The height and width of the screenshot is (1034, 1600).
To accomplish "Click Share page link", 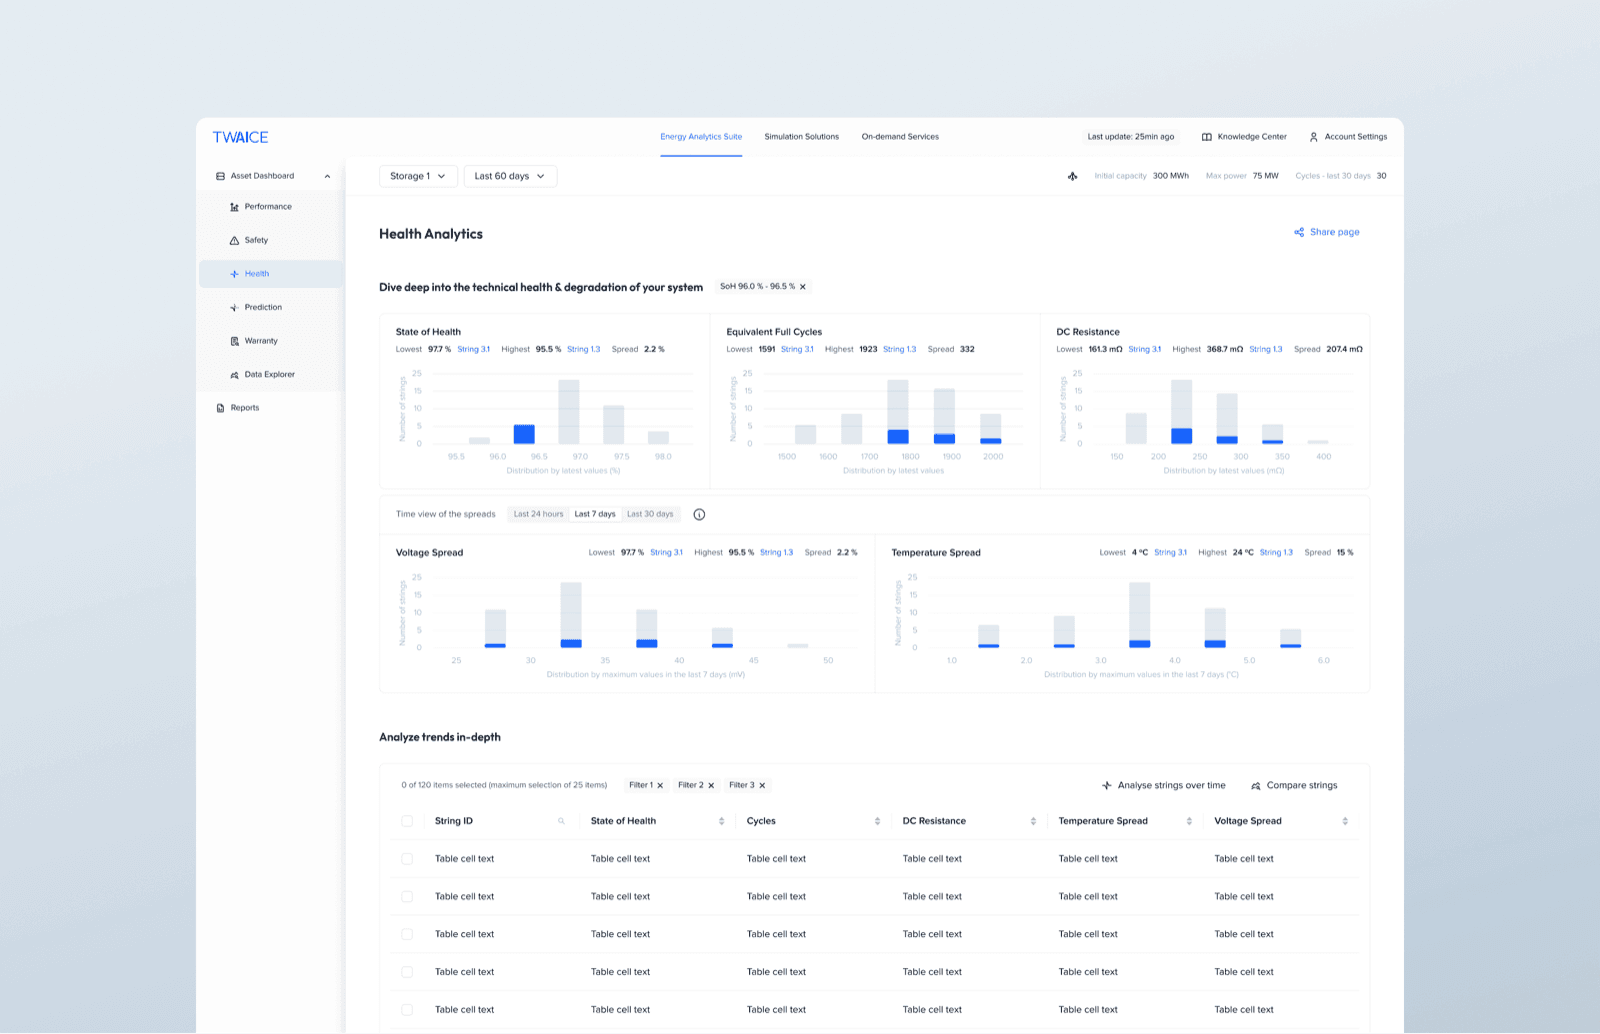I will point(1327,232).
